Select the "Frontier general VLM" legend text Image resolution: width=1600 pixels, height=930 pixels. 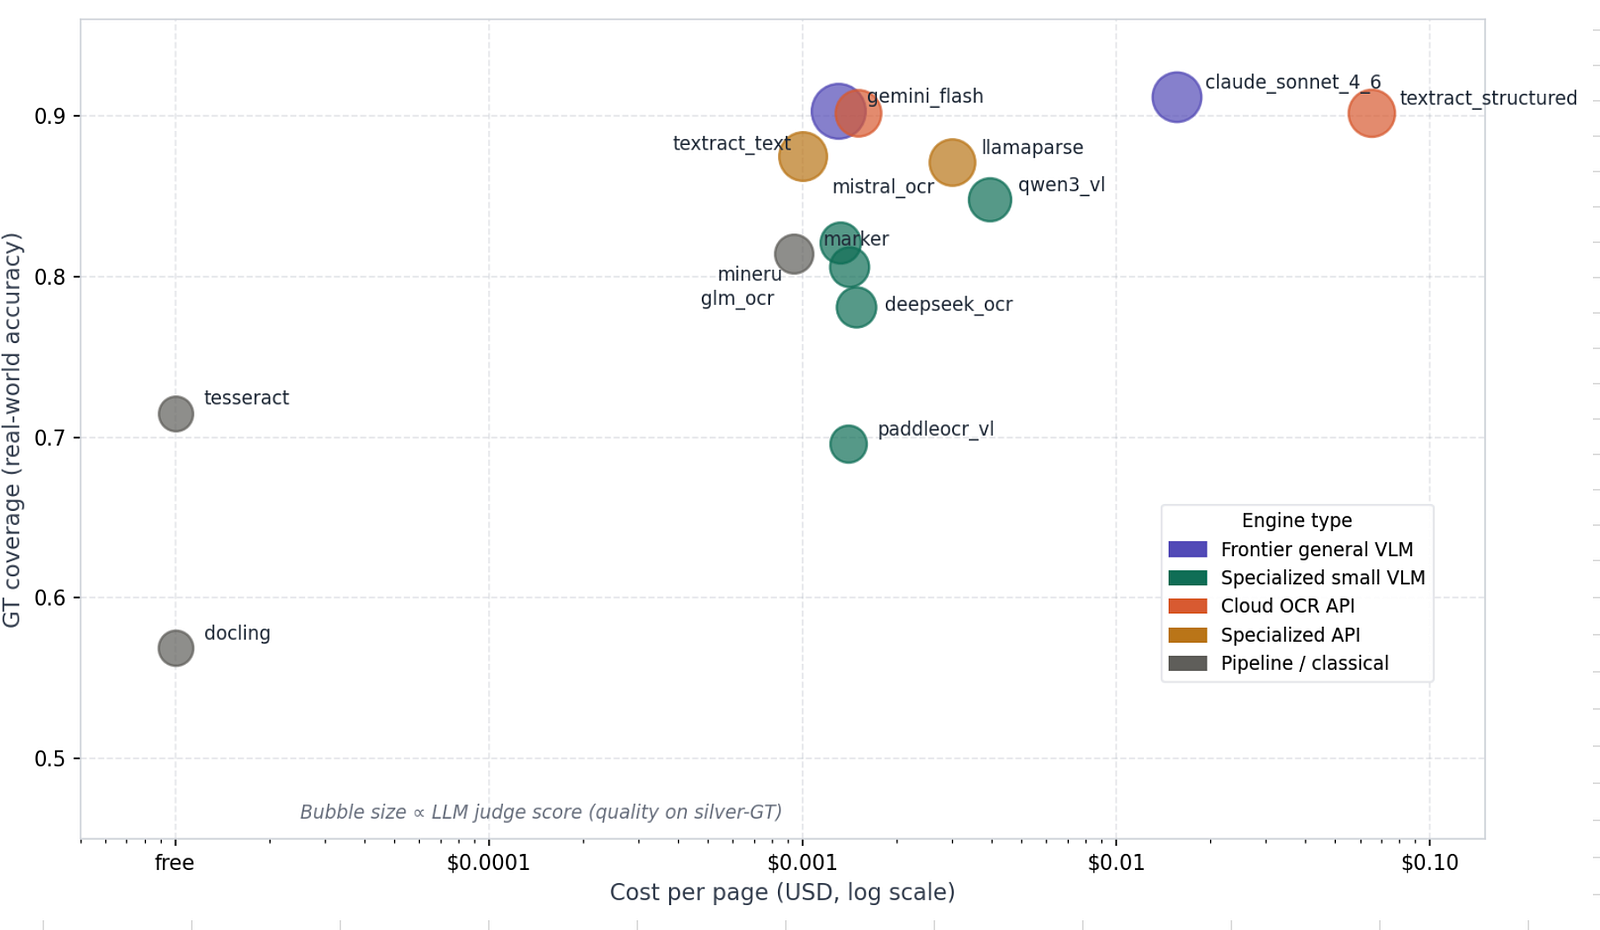1317,549
